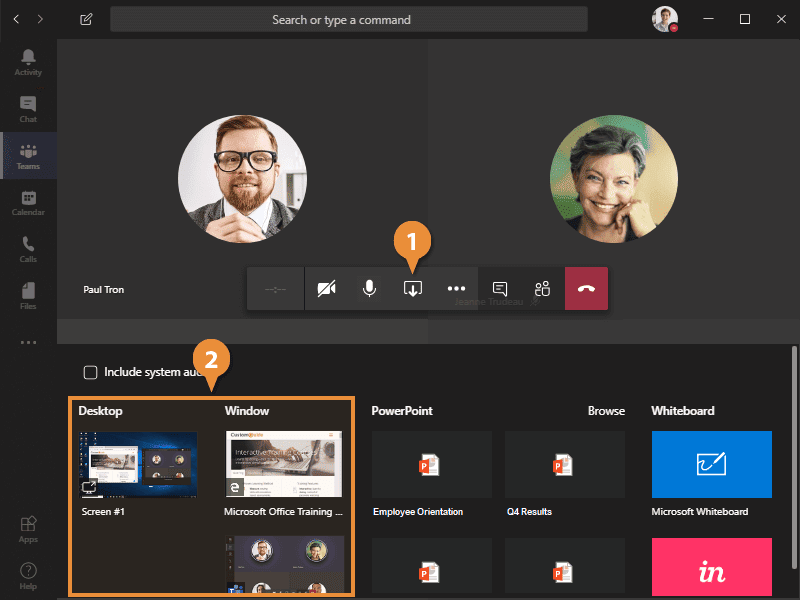Open Microsoft Whiteboard

pyautogui.click(x=712, y=464)
